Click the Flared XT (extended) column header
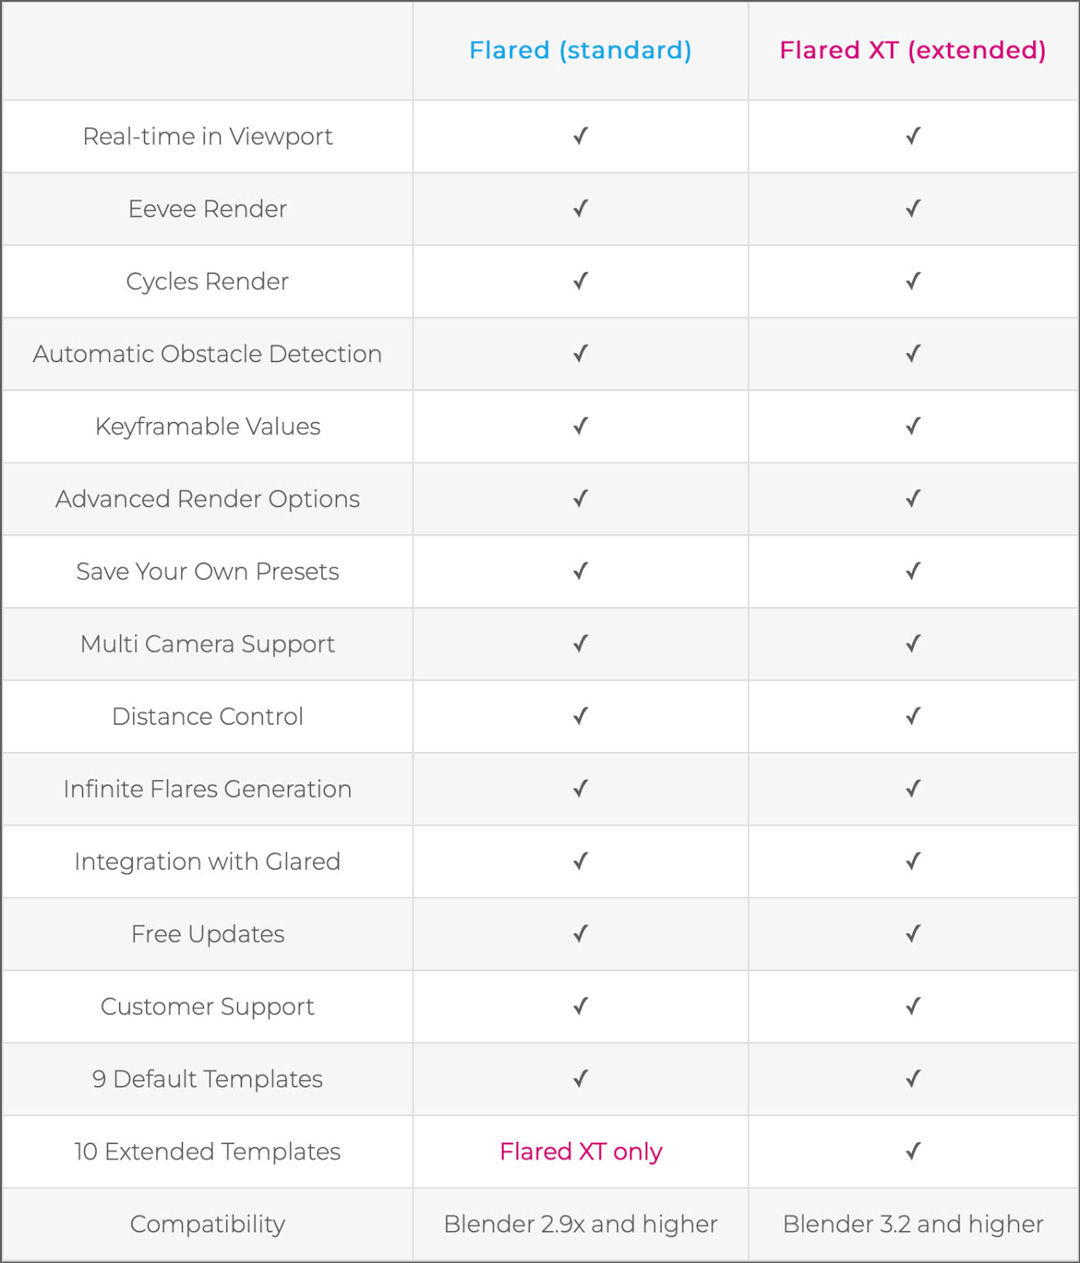1080x1263 pixels. coord(912,50)
